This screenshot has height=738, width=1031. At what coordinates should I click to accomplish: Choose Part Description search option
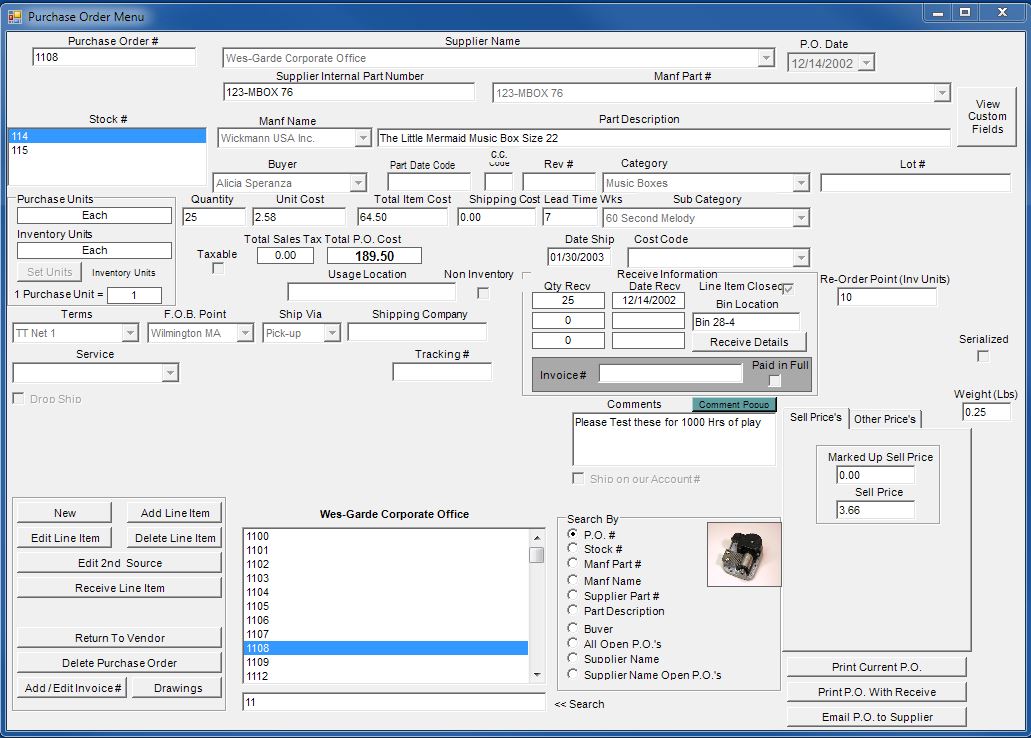[x=573, y=610]
